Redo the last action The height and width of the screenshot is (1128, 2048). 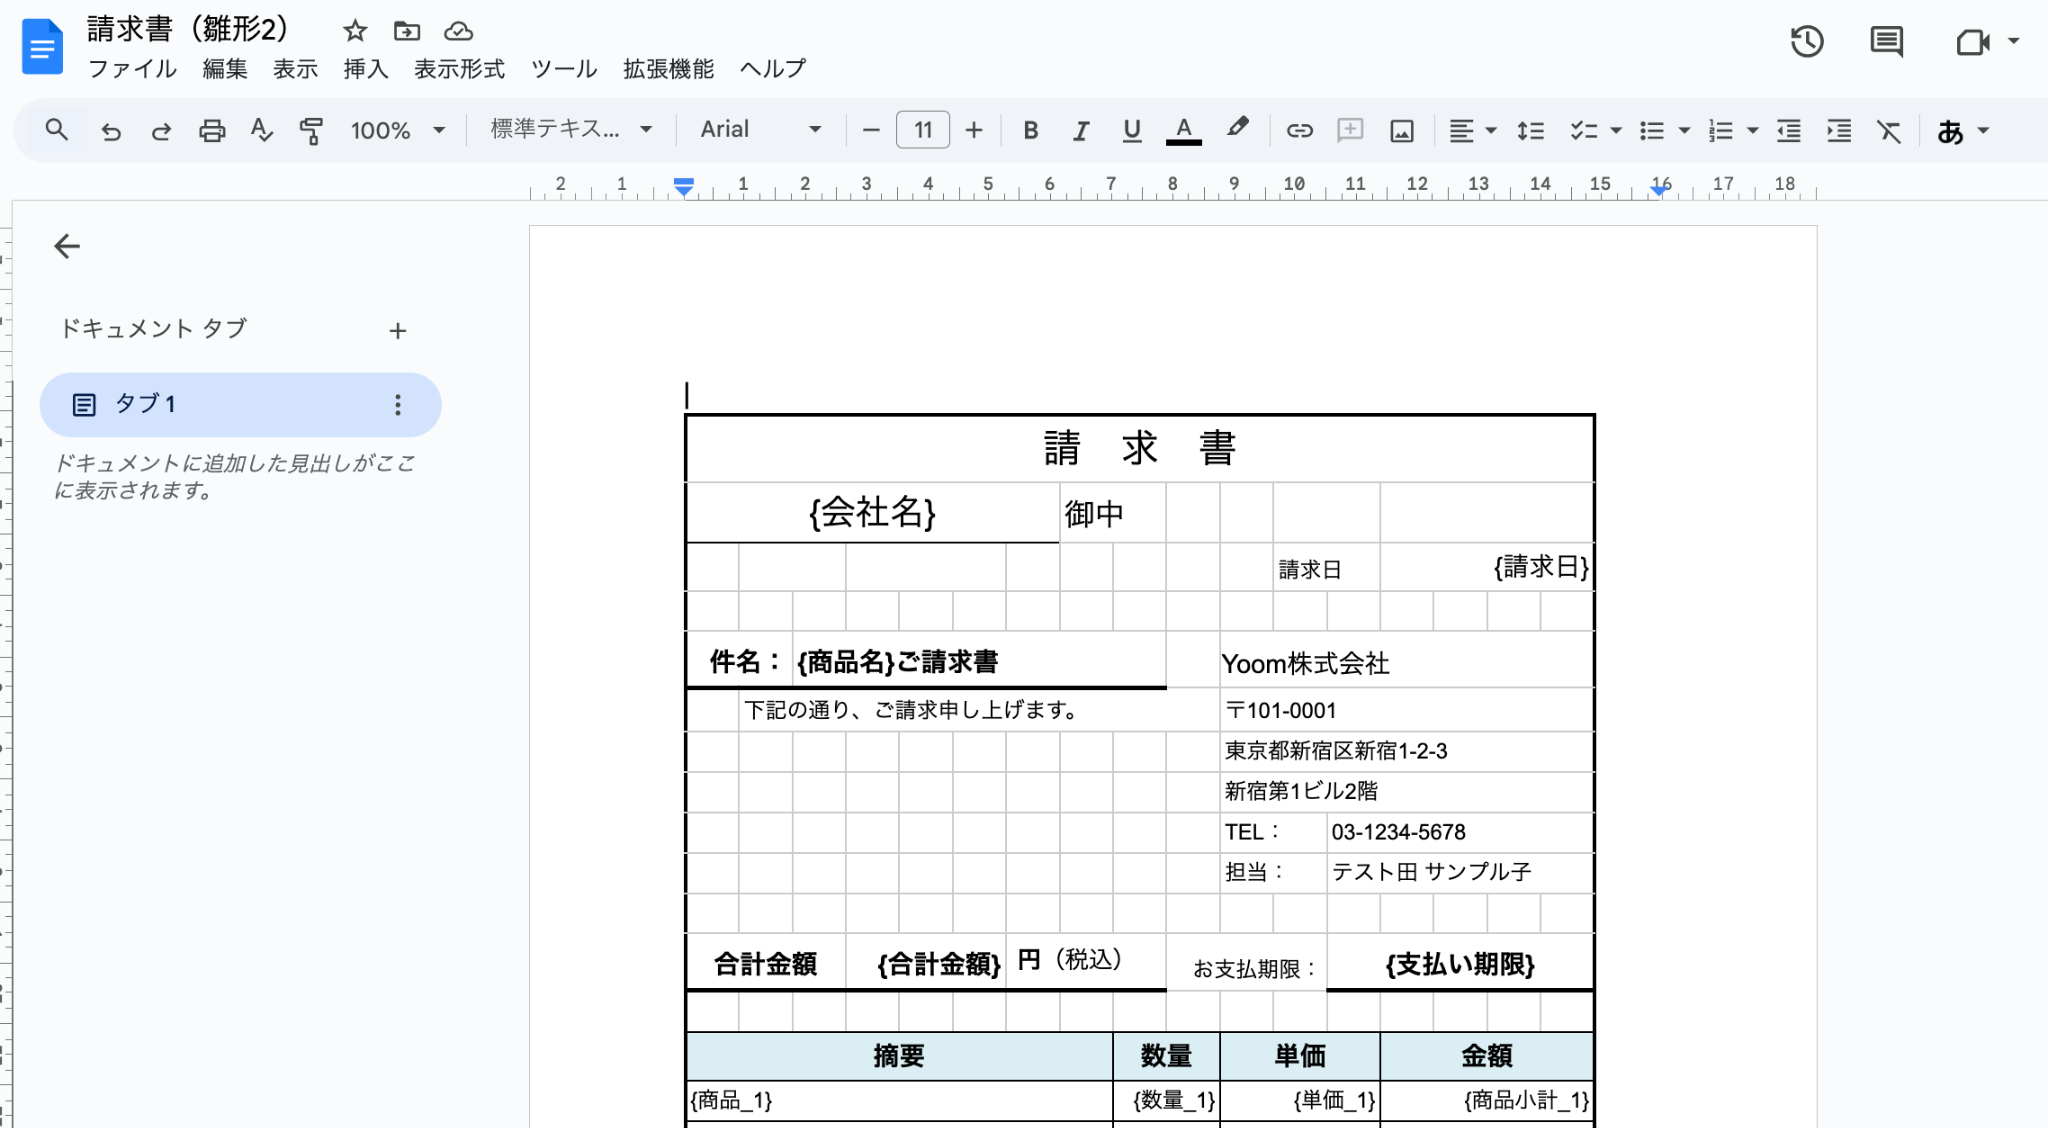coord(161,130)
